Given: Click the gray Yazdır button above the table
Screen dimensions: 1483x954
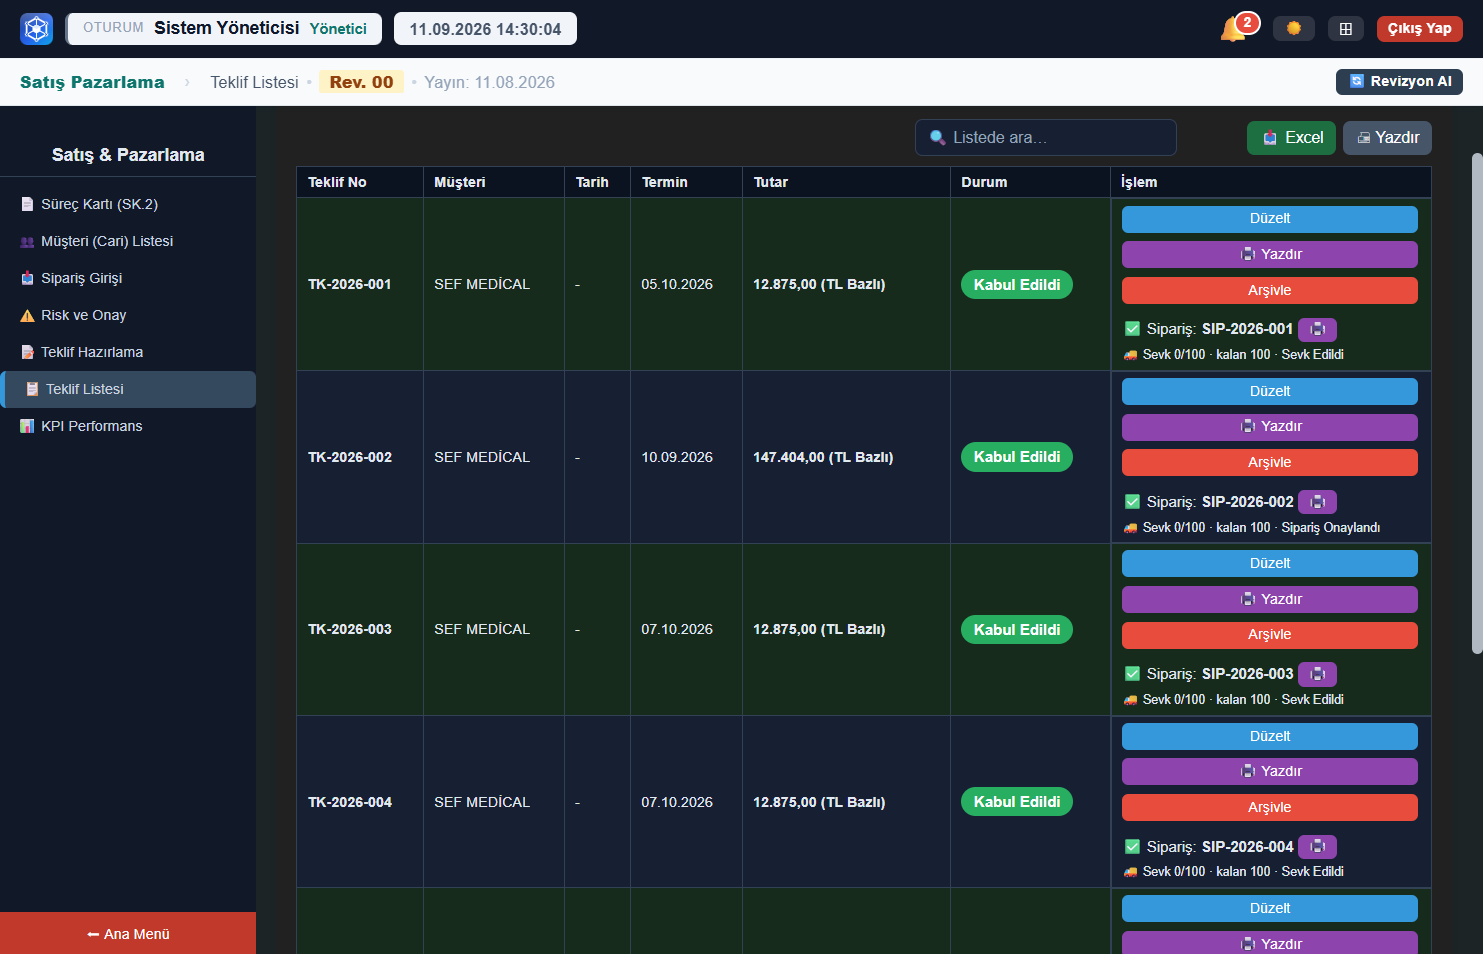Looking at the screenshot, I should [x=1387, y=138].
